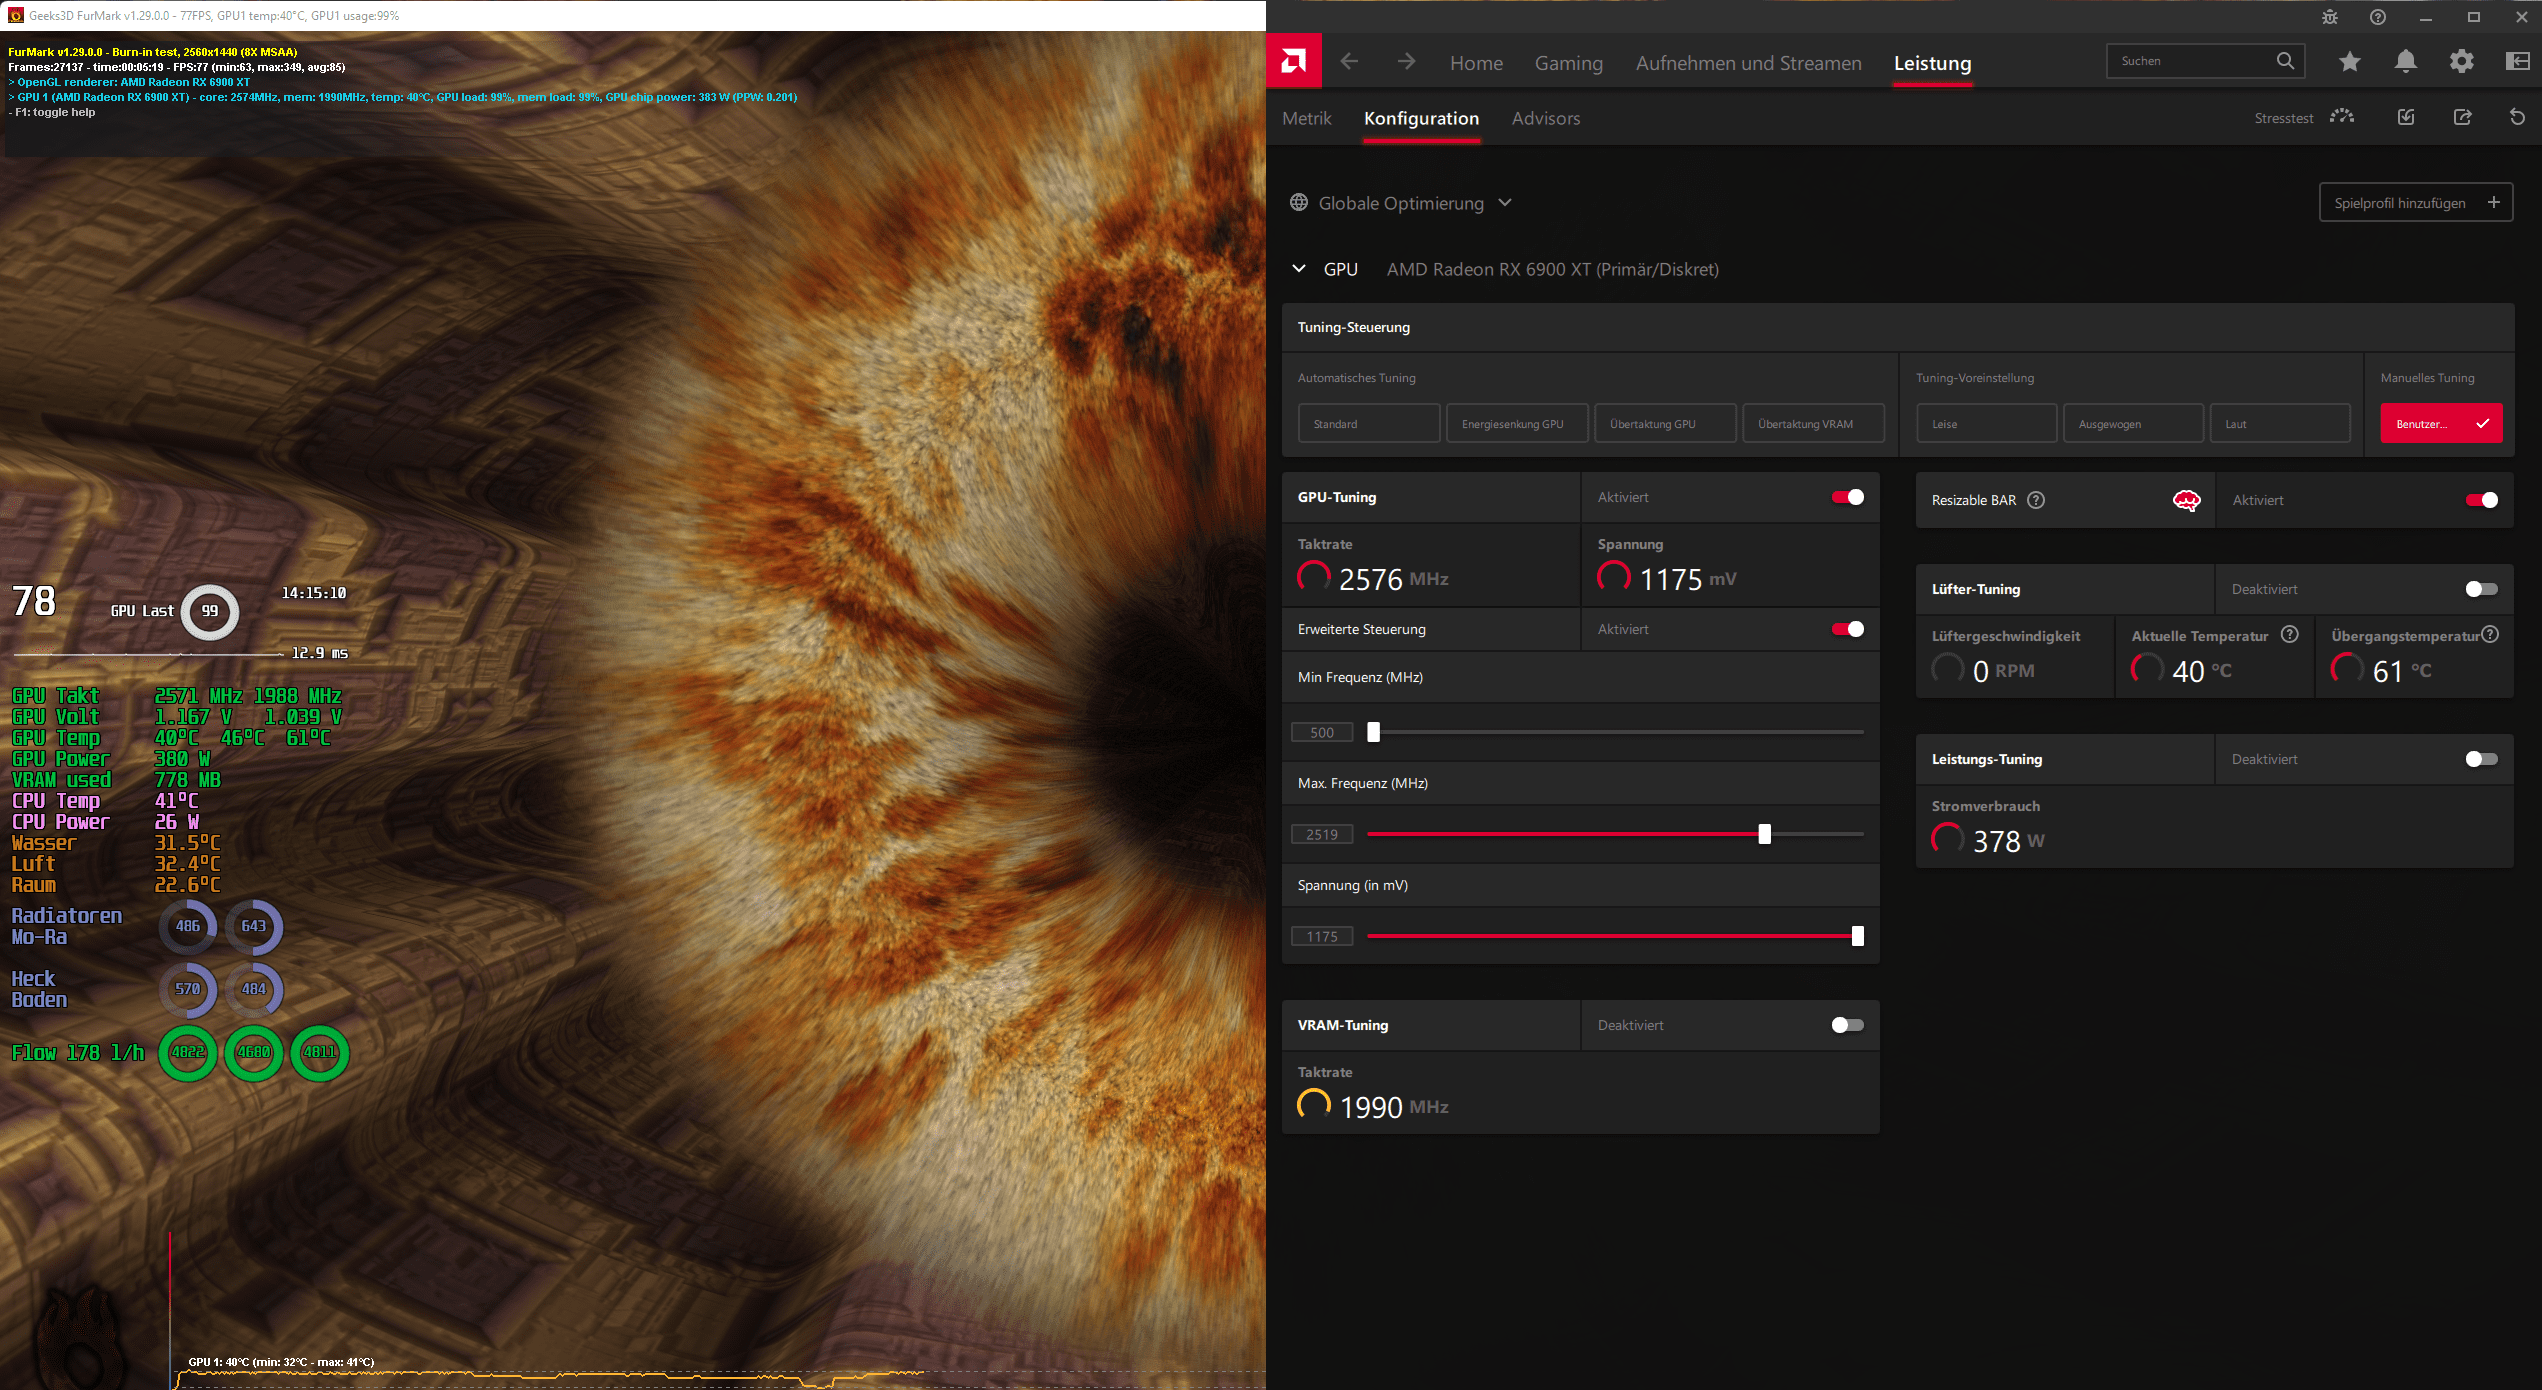Click Min Frequenz slider handle

pyautogui.click(x=1373, y=732)
